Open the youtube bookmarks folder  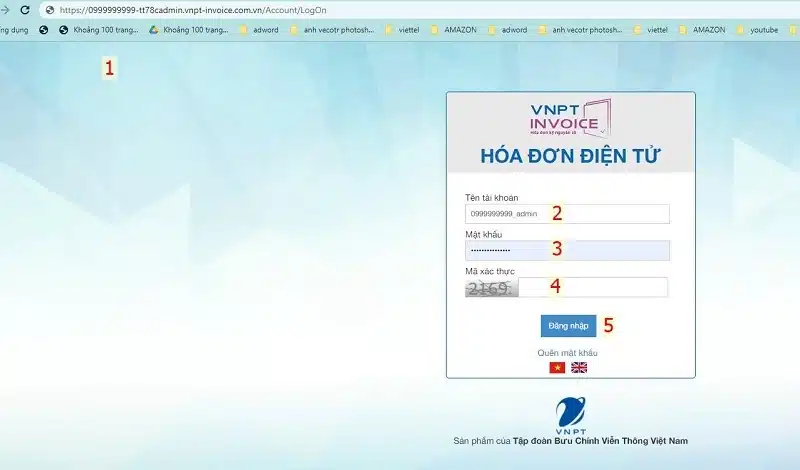pos(757,30)
